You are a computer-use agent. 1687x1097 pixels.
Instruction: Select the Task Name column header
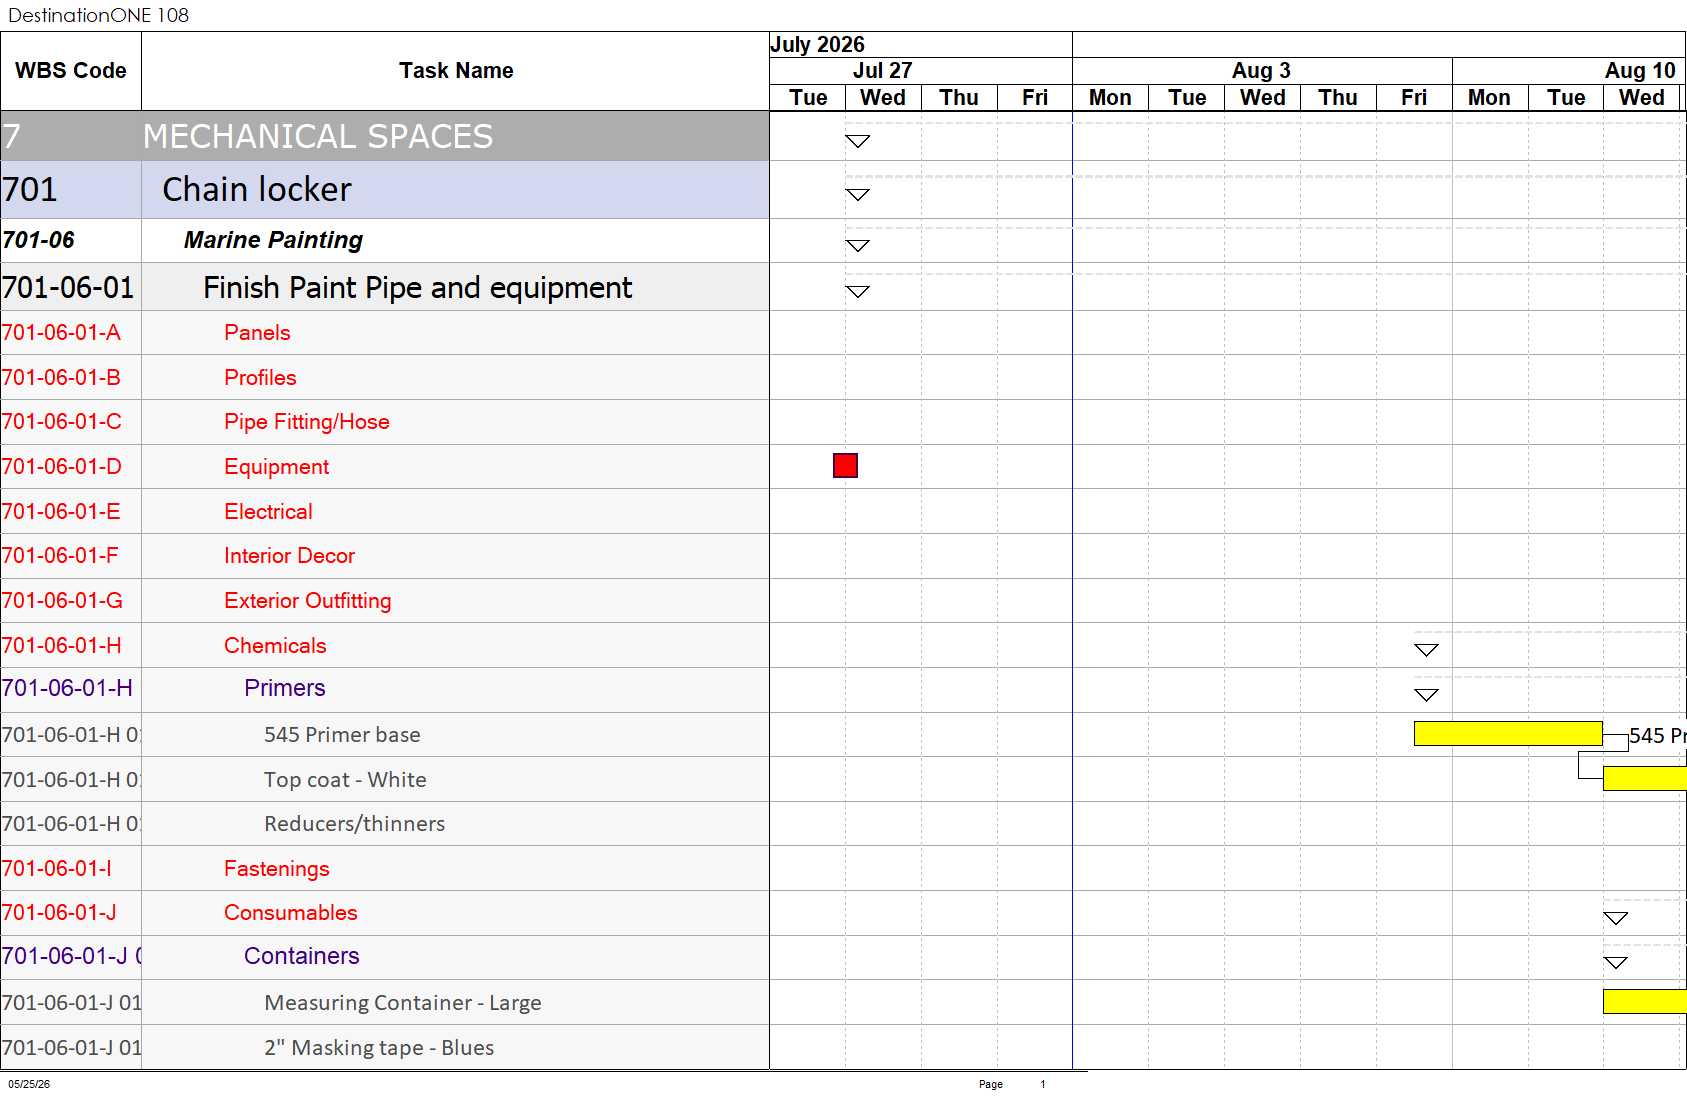456,71
